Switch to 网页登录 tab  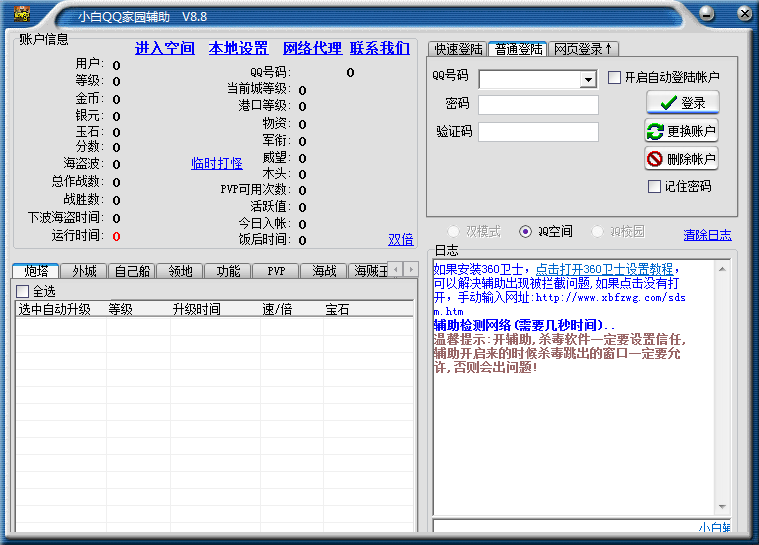(583, 49)
